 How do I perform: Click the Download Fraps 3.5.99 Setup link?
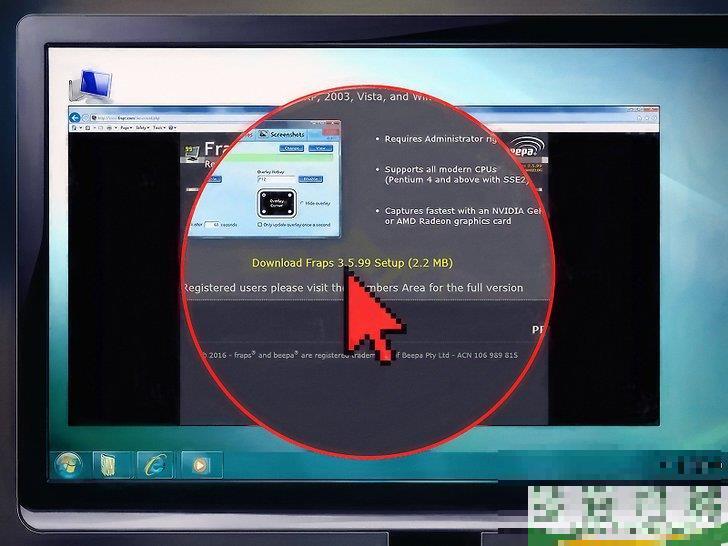[x=352, y=263]
